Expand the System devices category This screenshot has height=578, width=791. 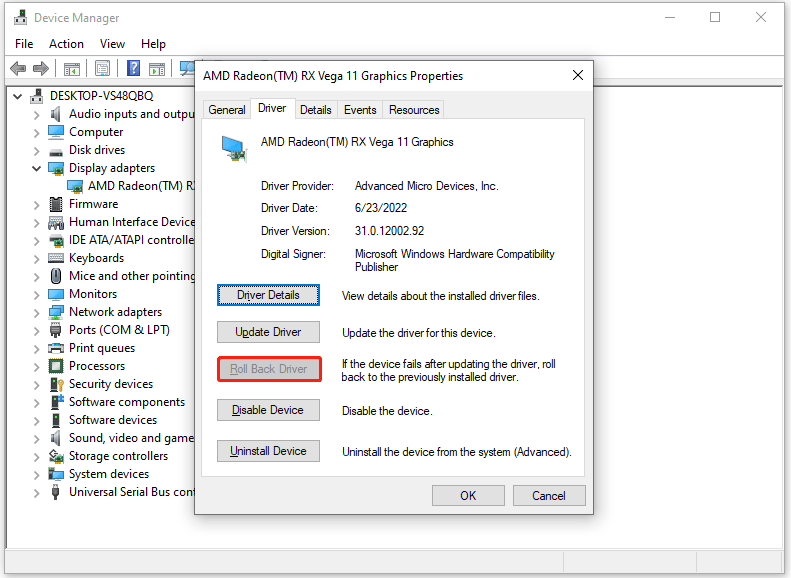[36, 474]
